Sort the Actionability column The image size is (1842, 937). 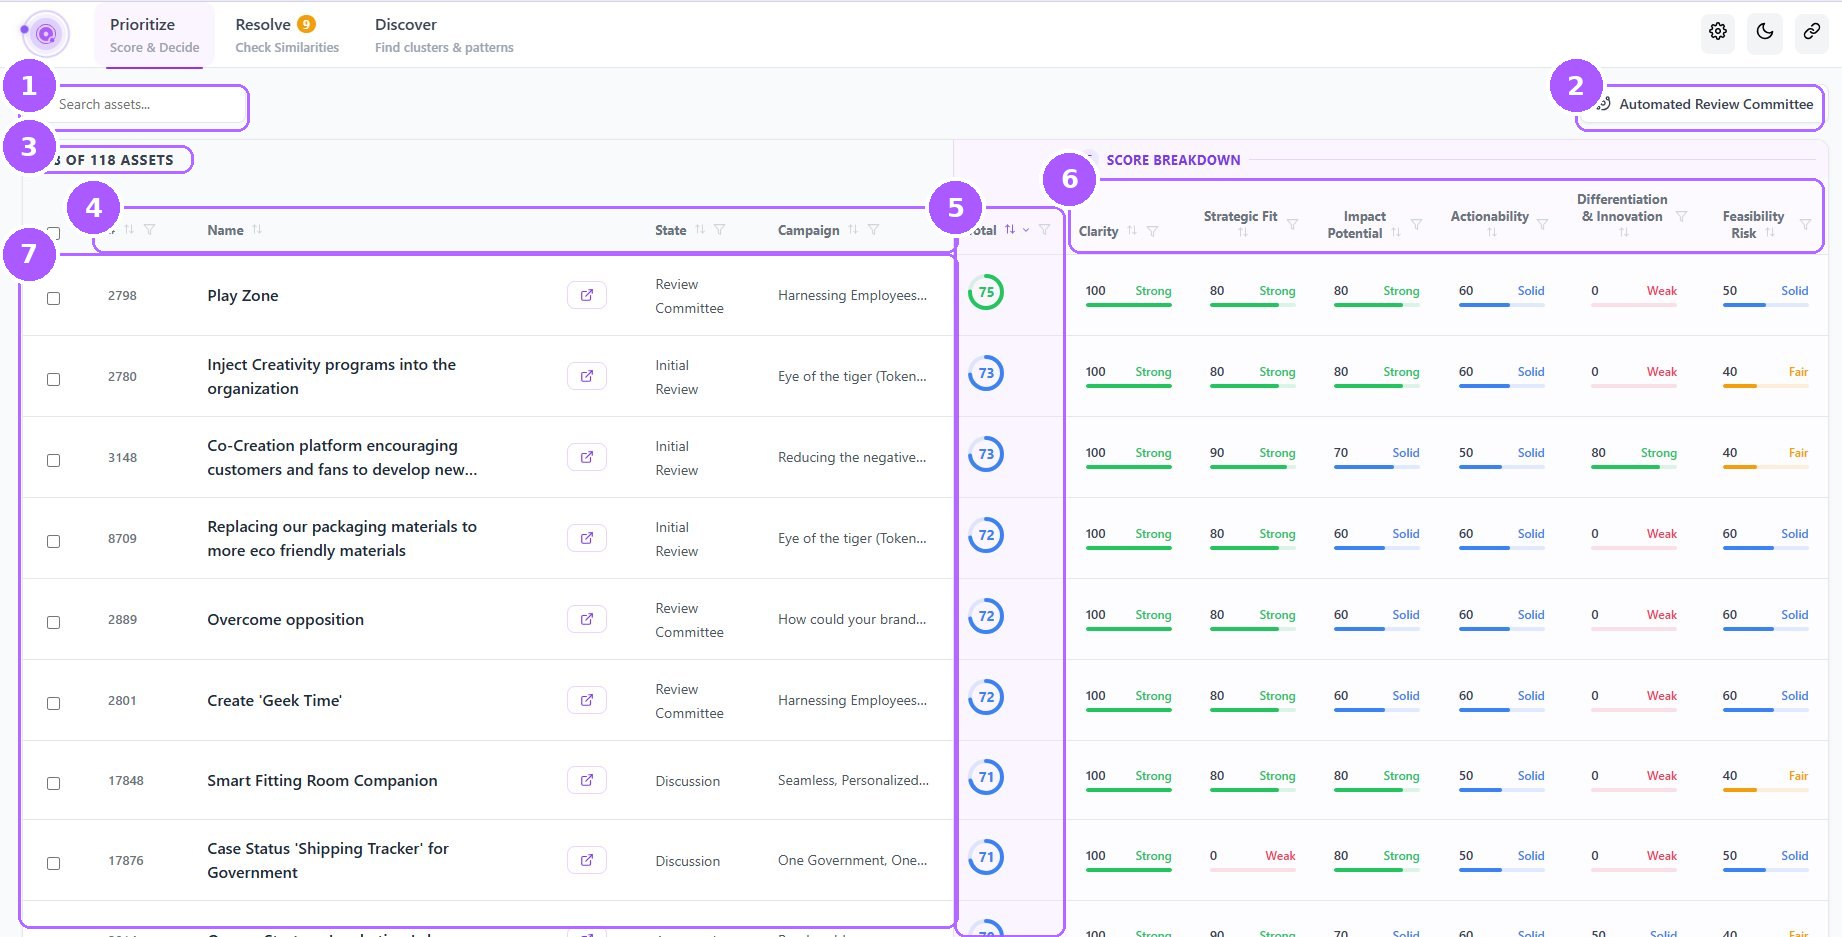click(x=1492, y=233)
